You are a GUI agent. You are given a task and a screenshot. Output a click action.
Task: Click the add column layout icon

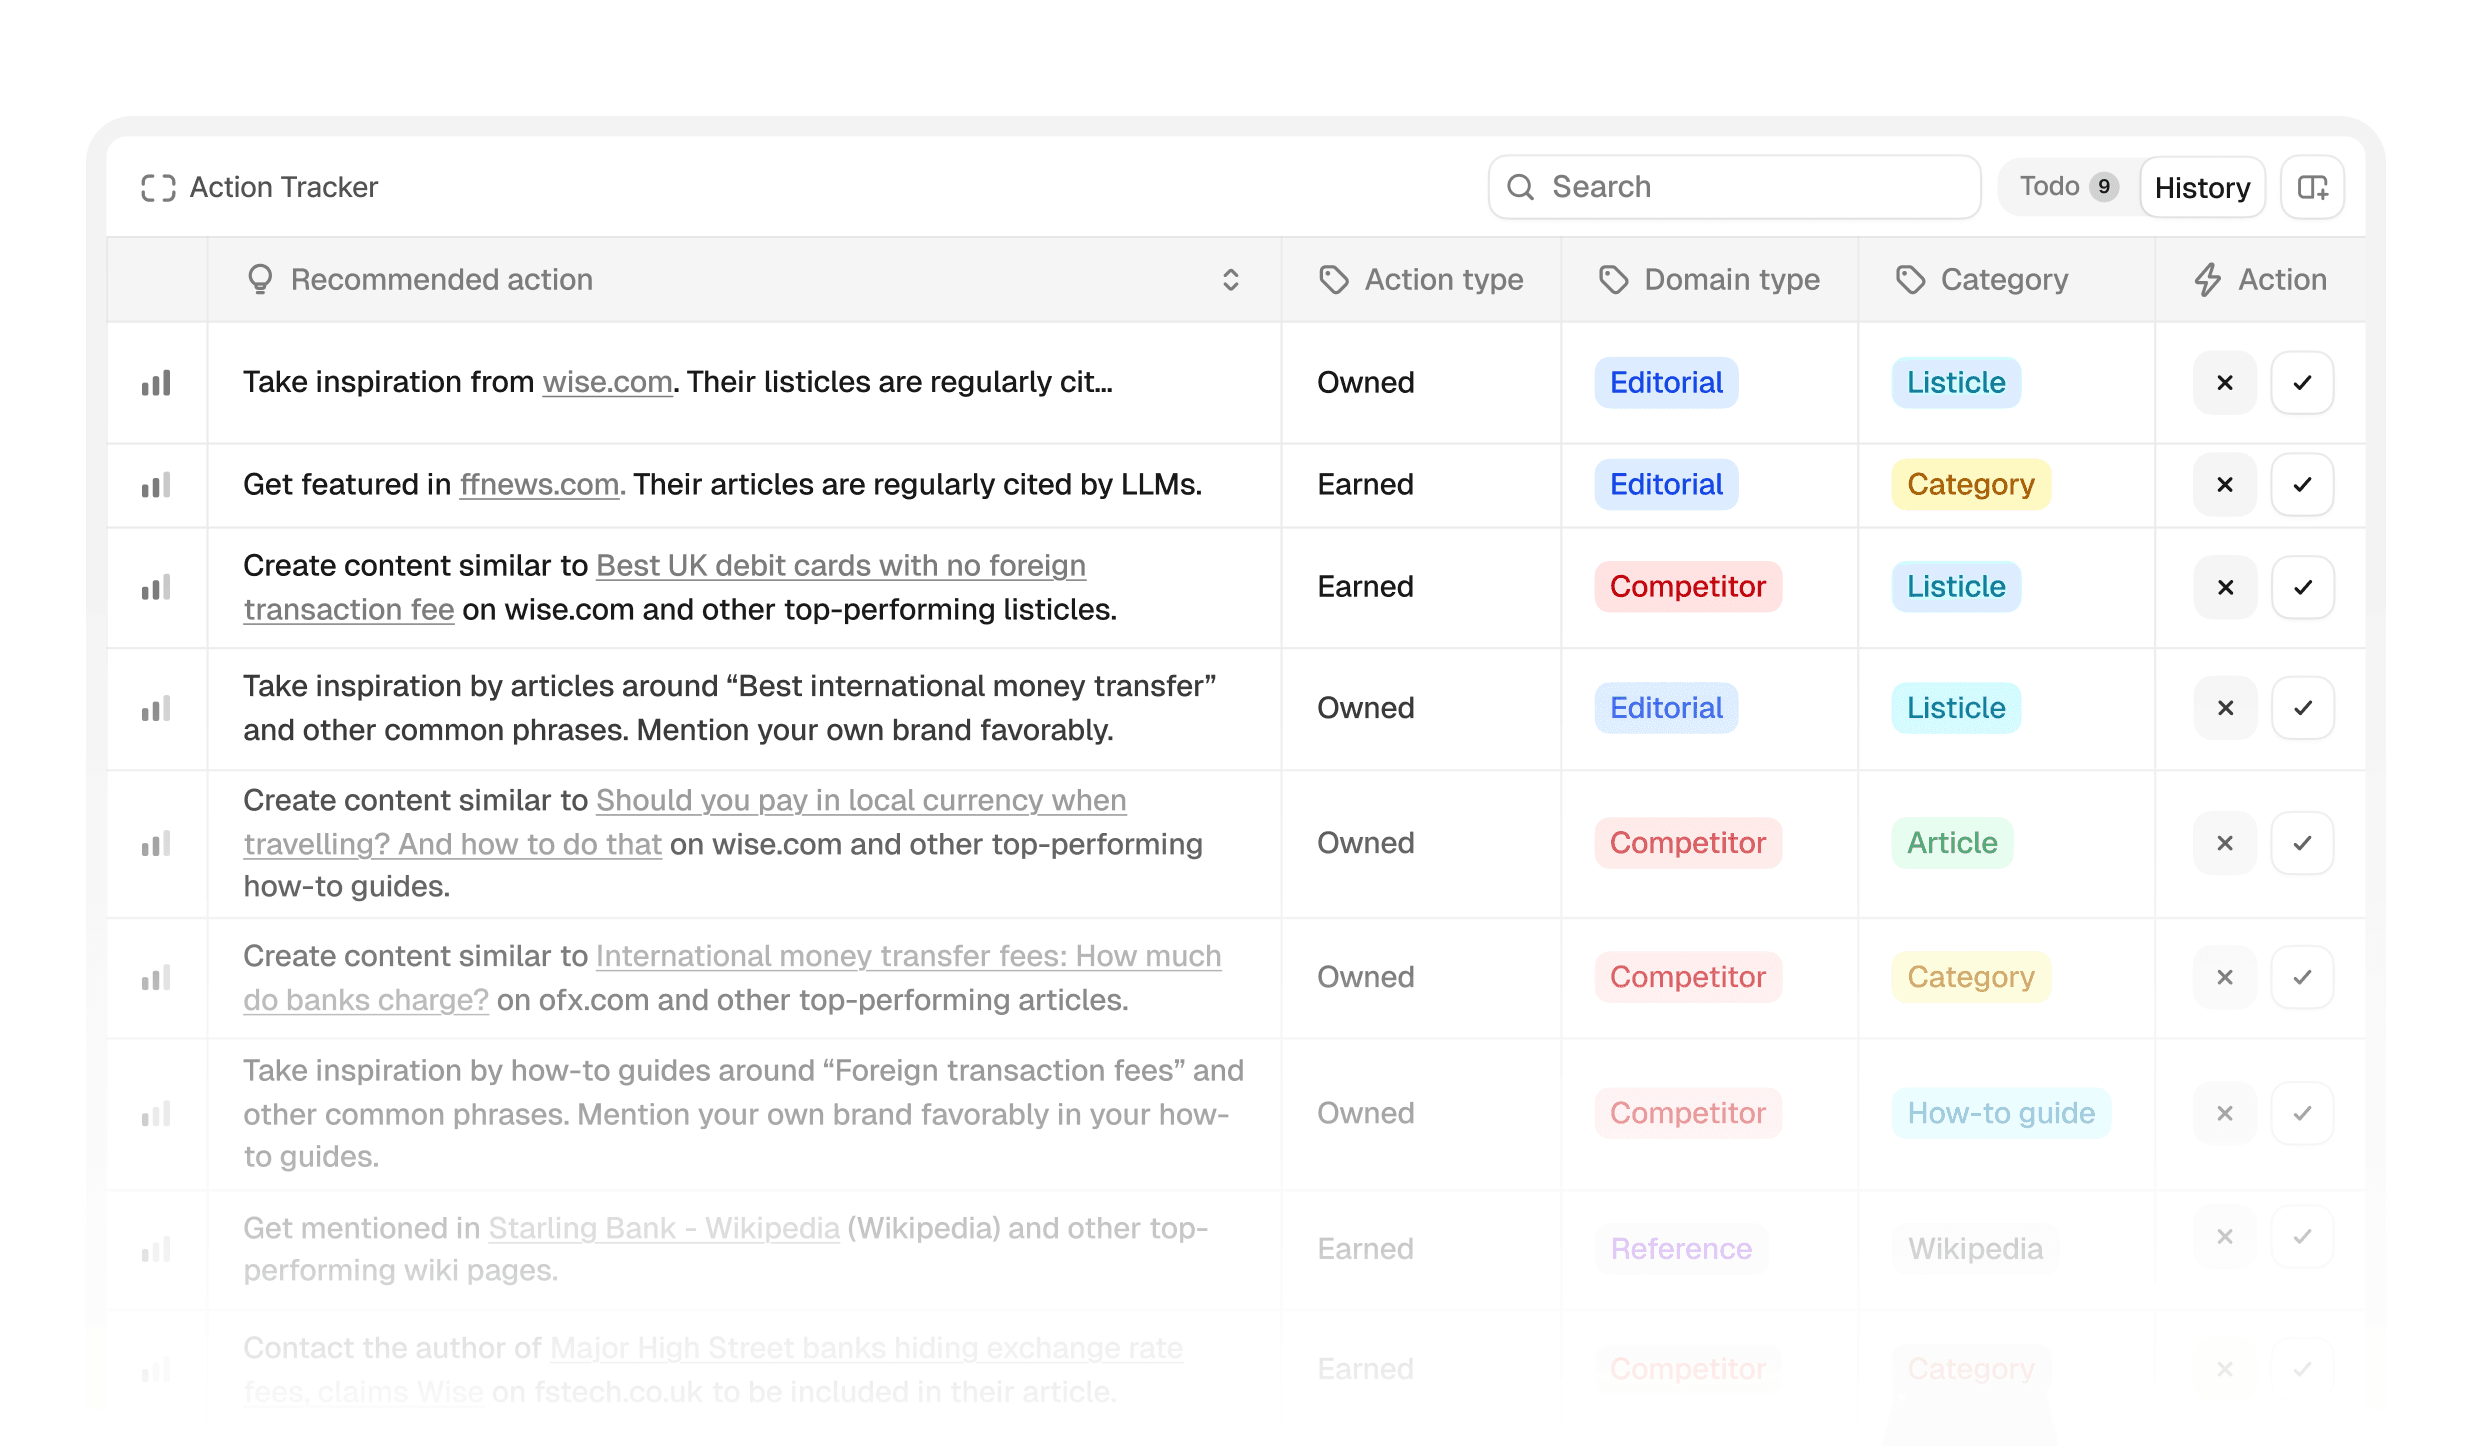[2312, 187]
